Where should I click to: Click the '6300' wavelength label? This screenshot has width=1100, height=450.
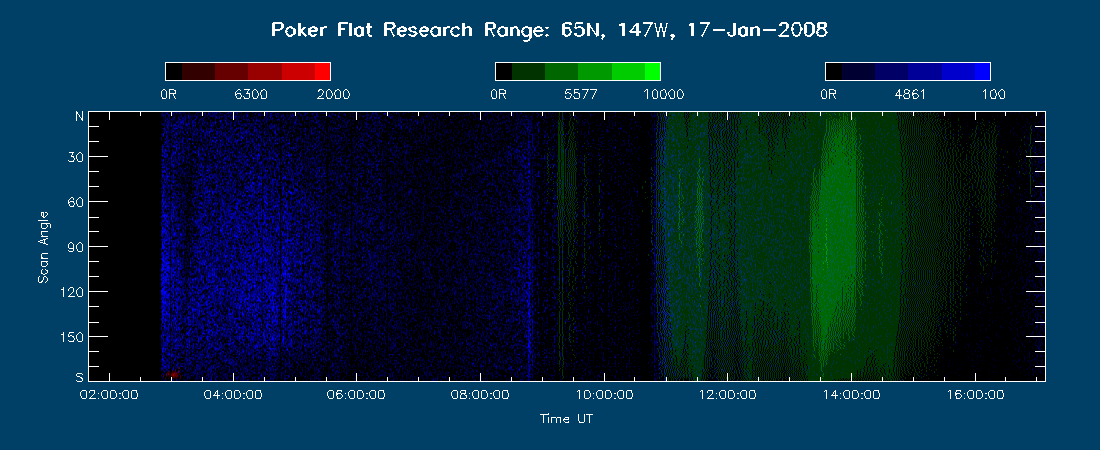[251, 95]
